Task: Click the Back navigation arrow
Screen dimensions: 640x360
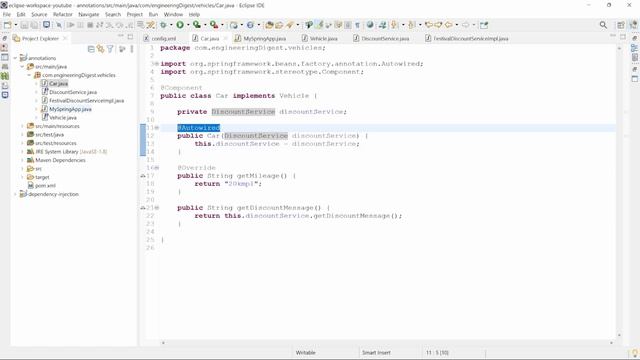Action: coord(449,25)
